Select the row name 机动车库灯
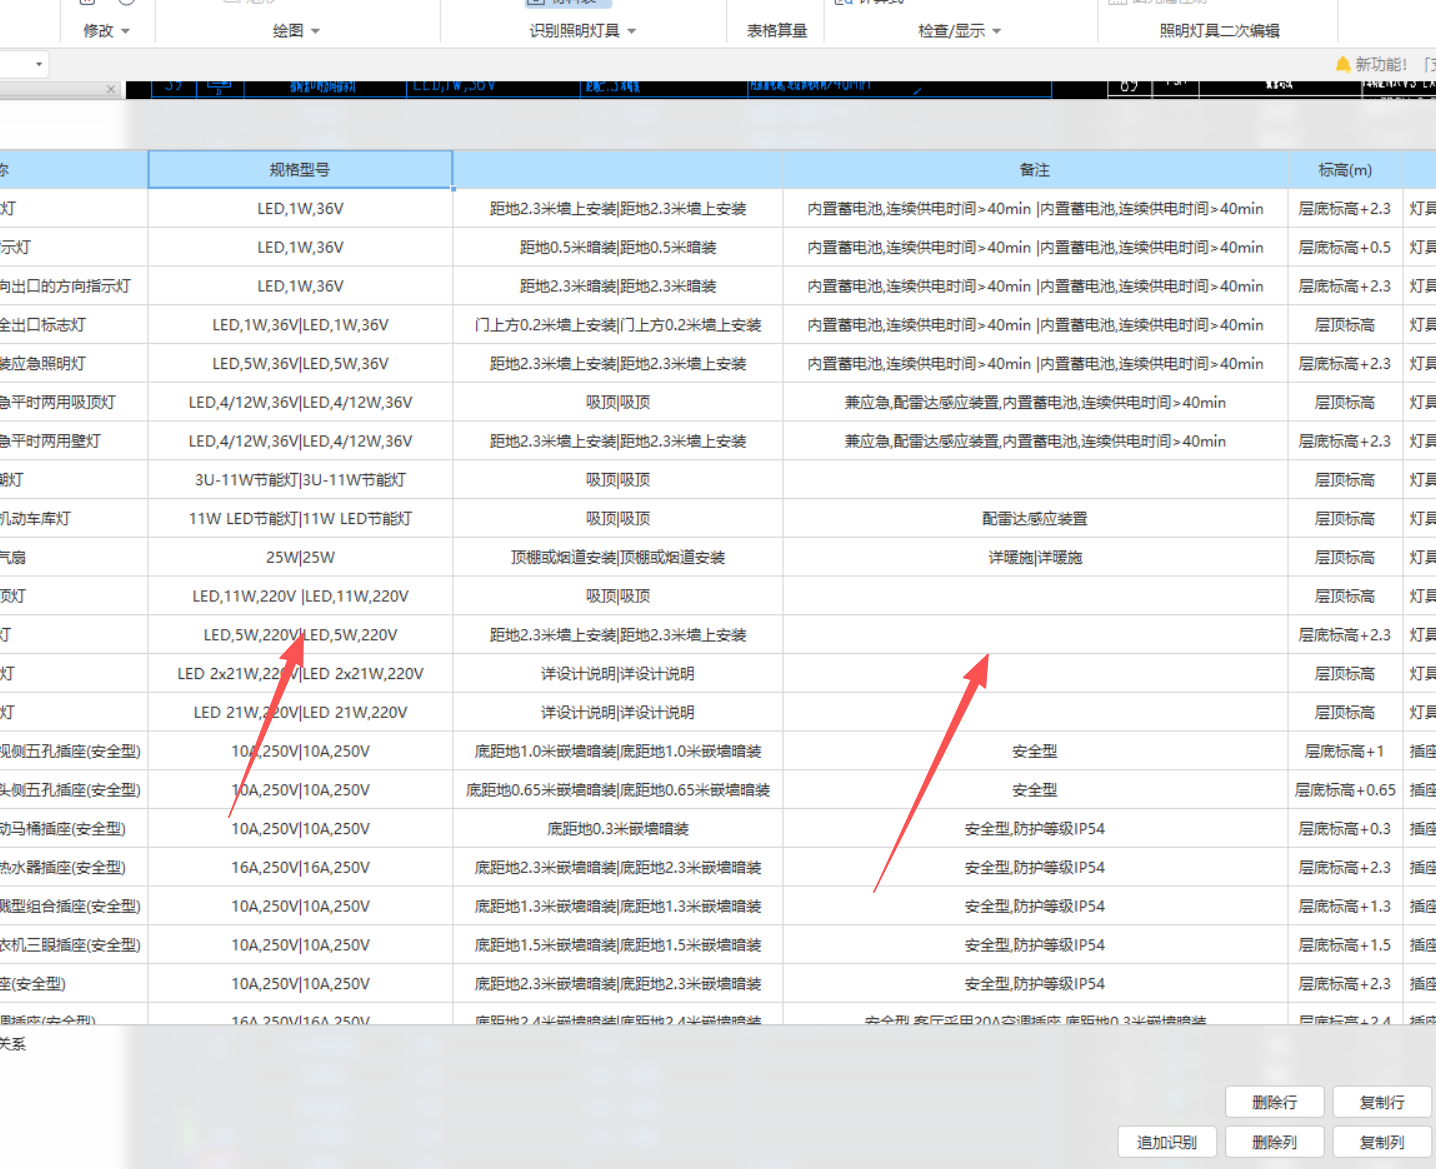Image resolution: width=1436 pixels, height=1169 pixels. click(73, 519)
